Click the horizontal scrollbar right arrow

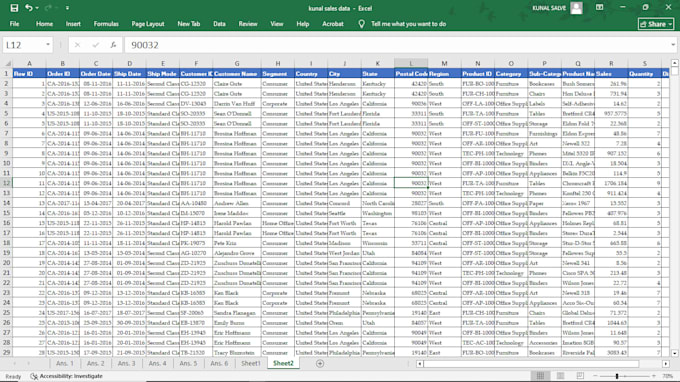(666, 364)
